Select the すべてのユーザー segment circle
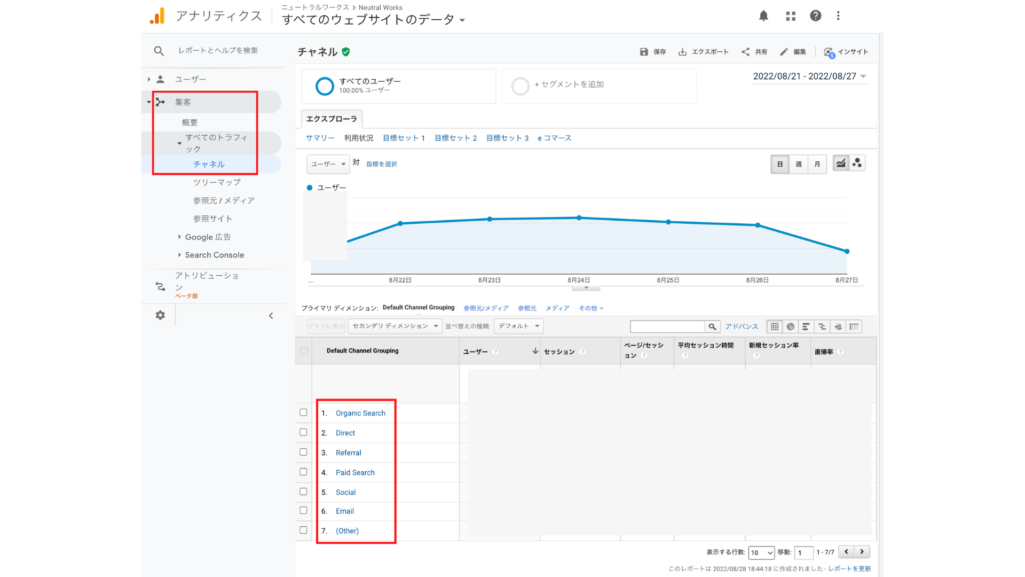 (324, 86)
